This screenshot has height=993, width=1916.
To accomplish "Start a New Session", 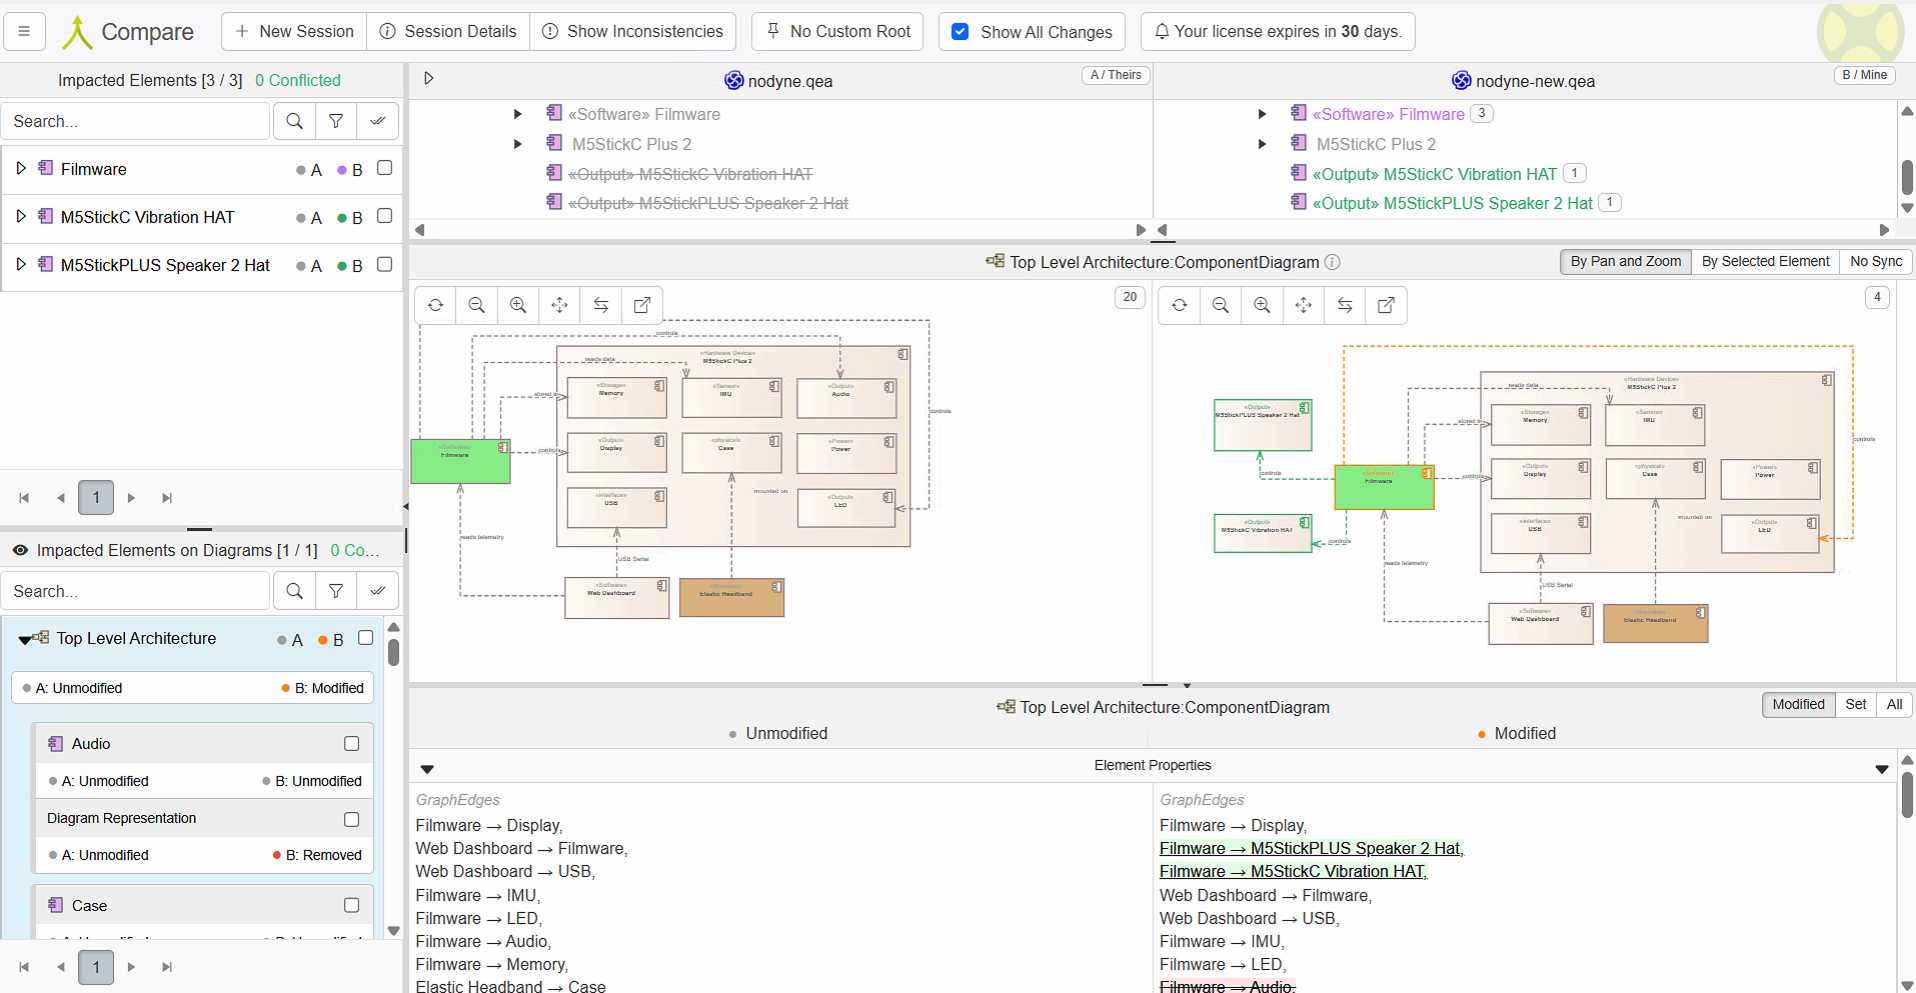I will pos(294,31).
